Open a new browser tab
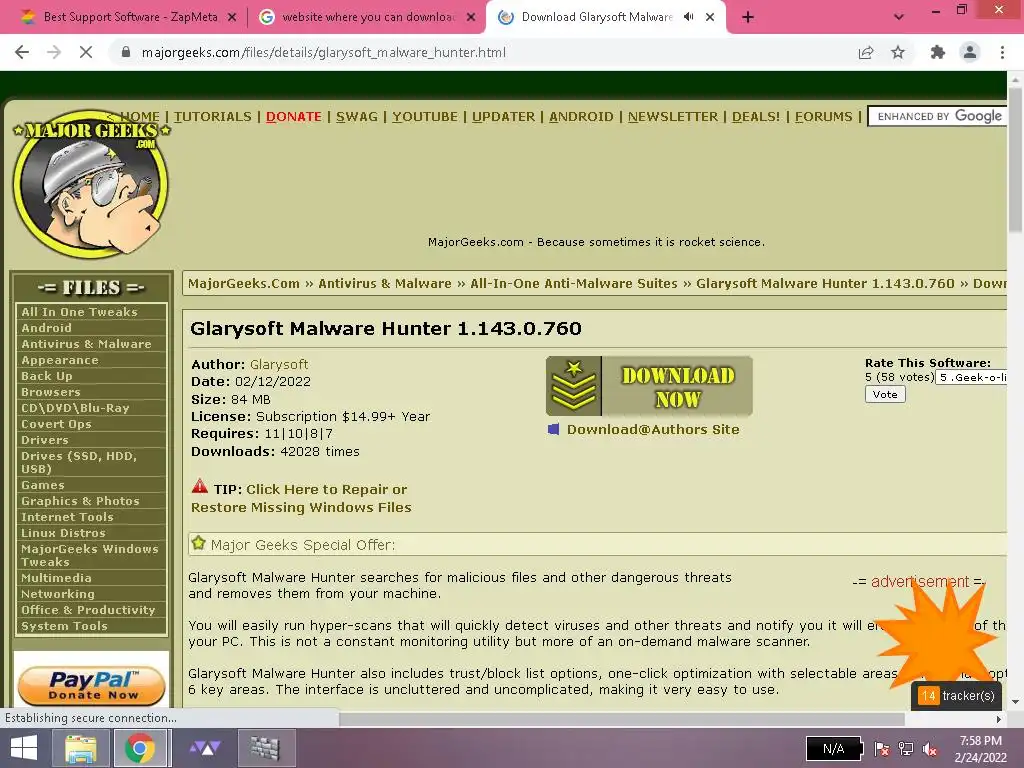The height and width of the screenshot is (768, 1024). pyautogui.click(x=748, y=17)
